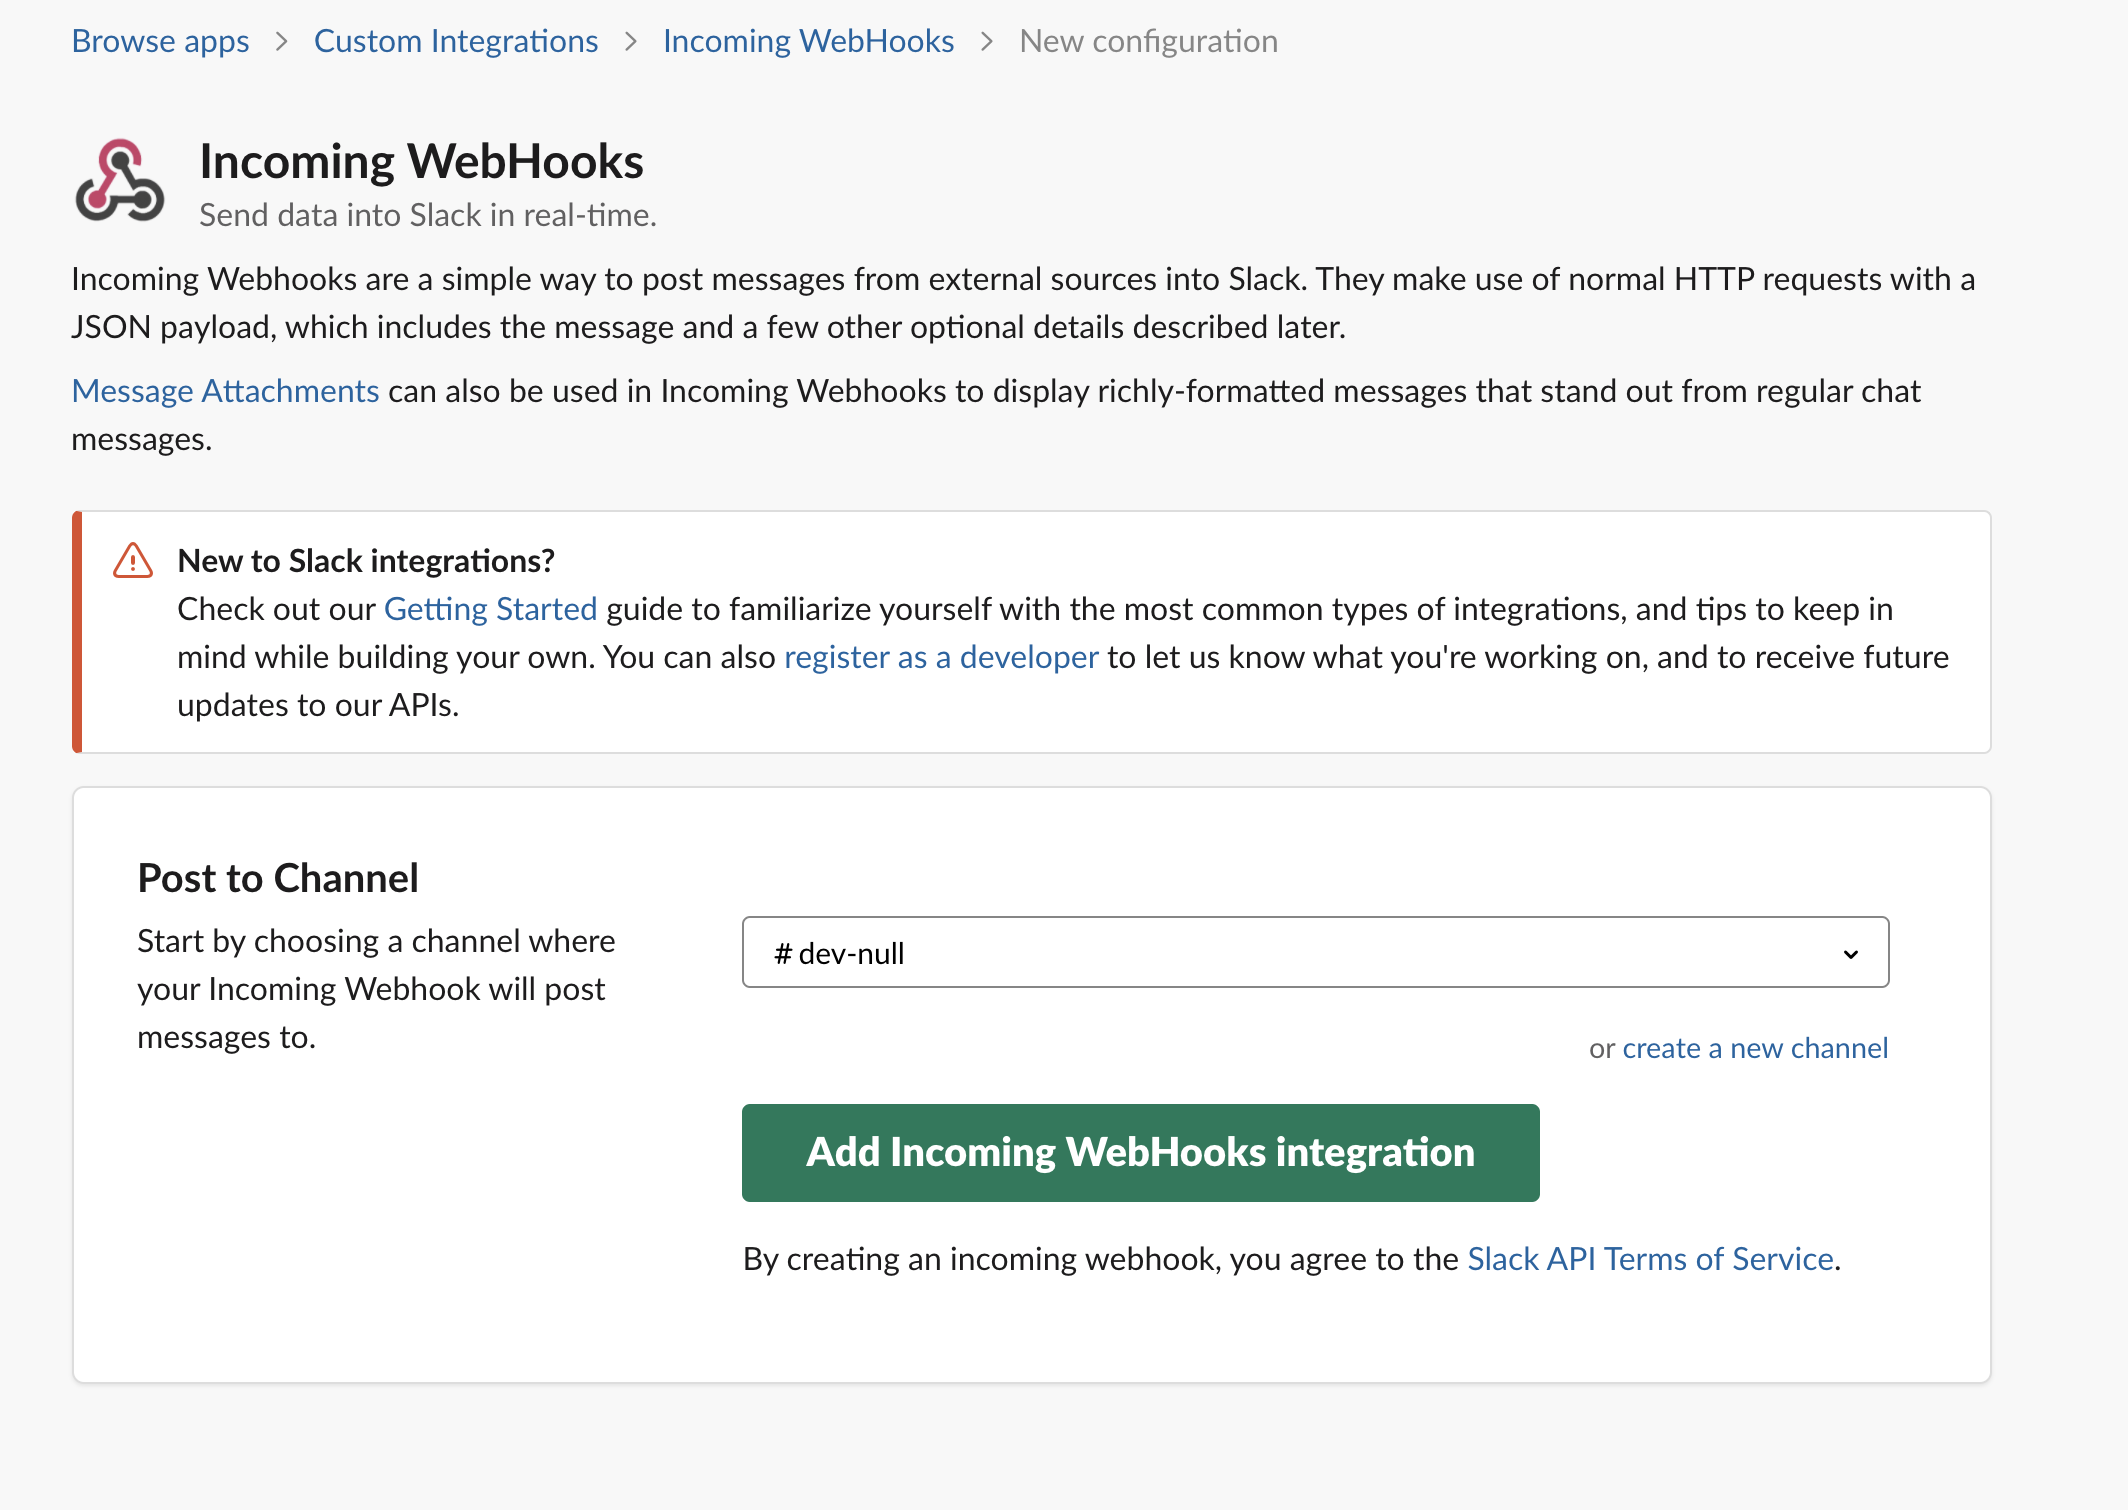Follow the Getting Started guide link
The width and height of the screenshot is (2128, 1510).
pos(491,609)
